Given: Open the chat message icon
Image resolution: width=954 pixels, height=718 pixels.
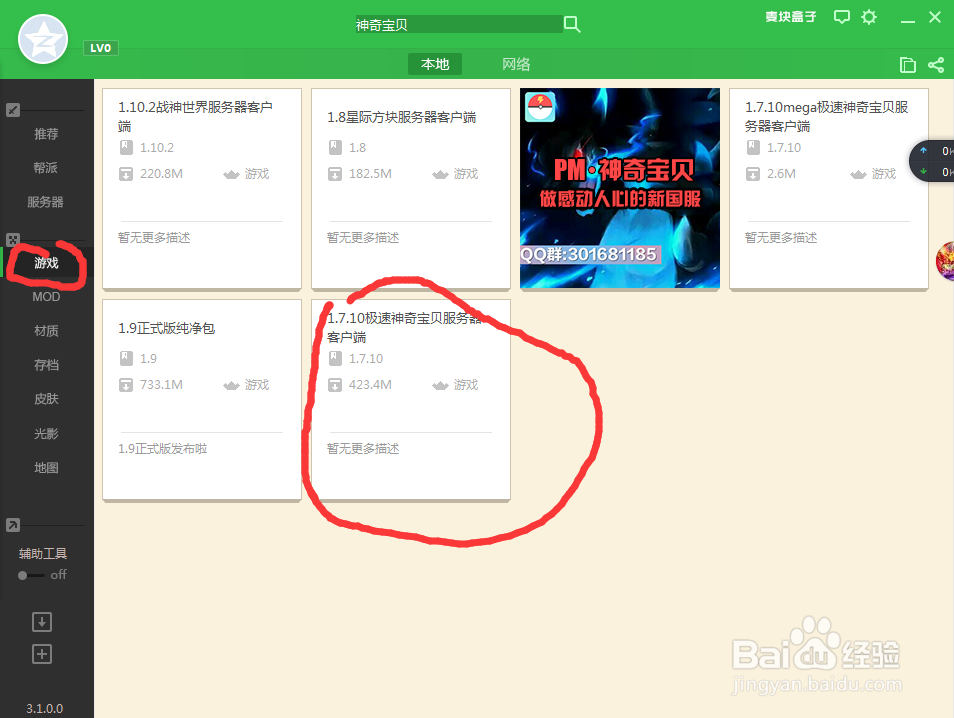Looking at the screenshot, I should (841, 17).
